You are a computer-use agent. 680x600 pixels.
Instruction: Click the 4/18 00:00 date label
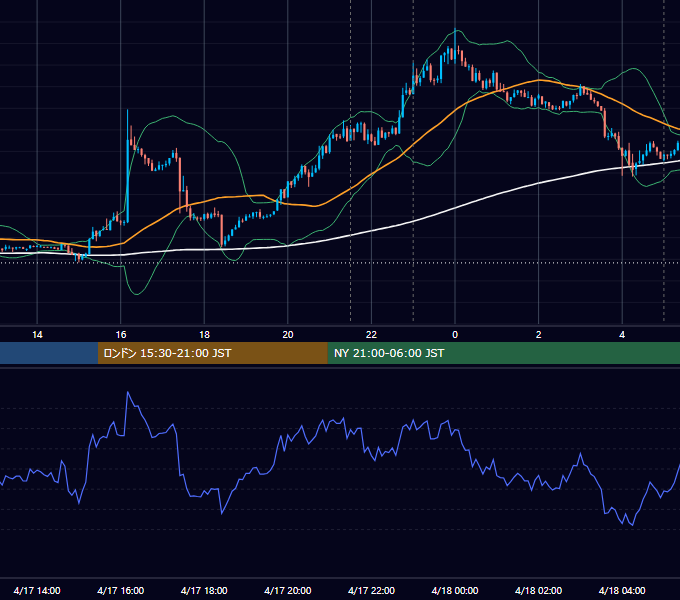pyautogui.click(x=455, y=590)
